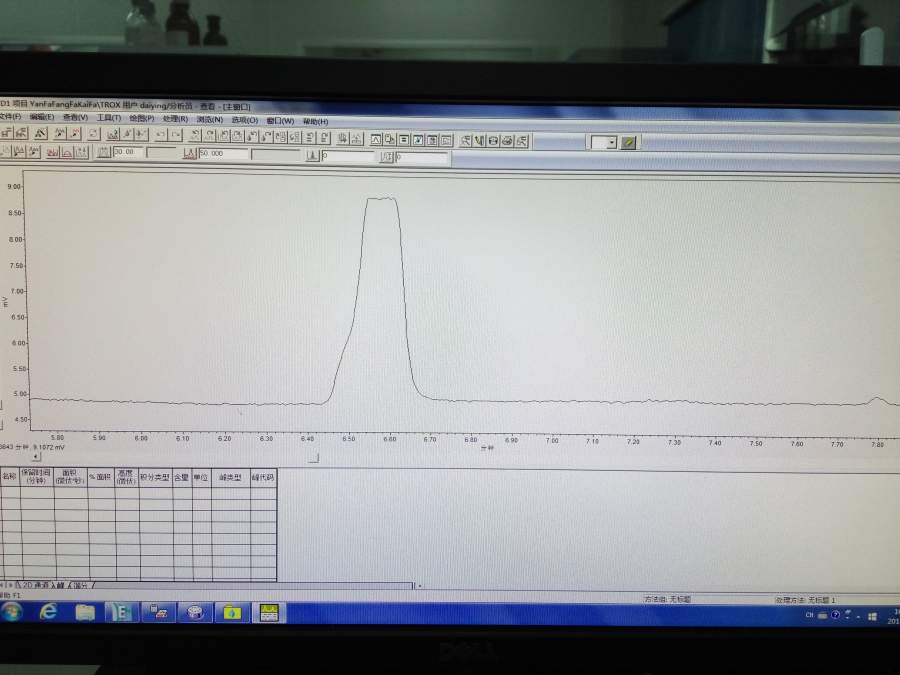Switch to the 峰 table tab
This screenshot has height=675, width=900.
[60, 585]
